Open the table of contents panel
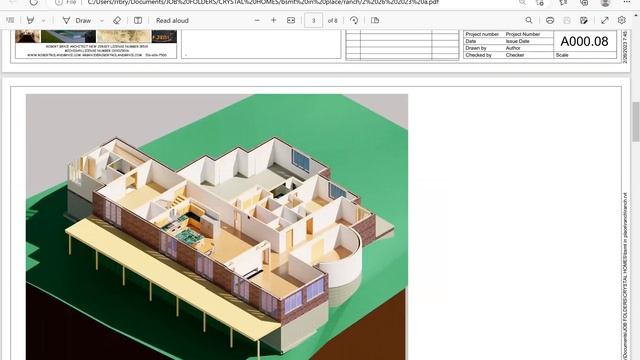Viewport: 640px width, 360px height. [x=10, y=20]
